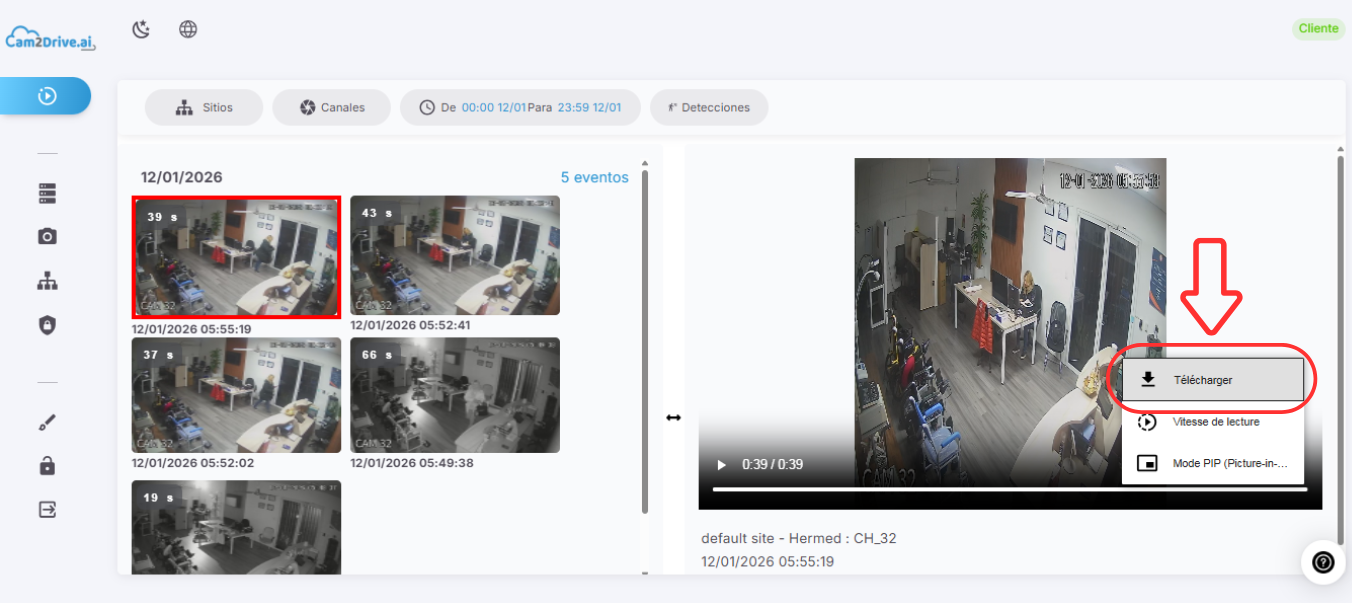Click the '0:39 / 0:39' playback time
Viewport: 1352px width, 603px height.
[772, 465]
